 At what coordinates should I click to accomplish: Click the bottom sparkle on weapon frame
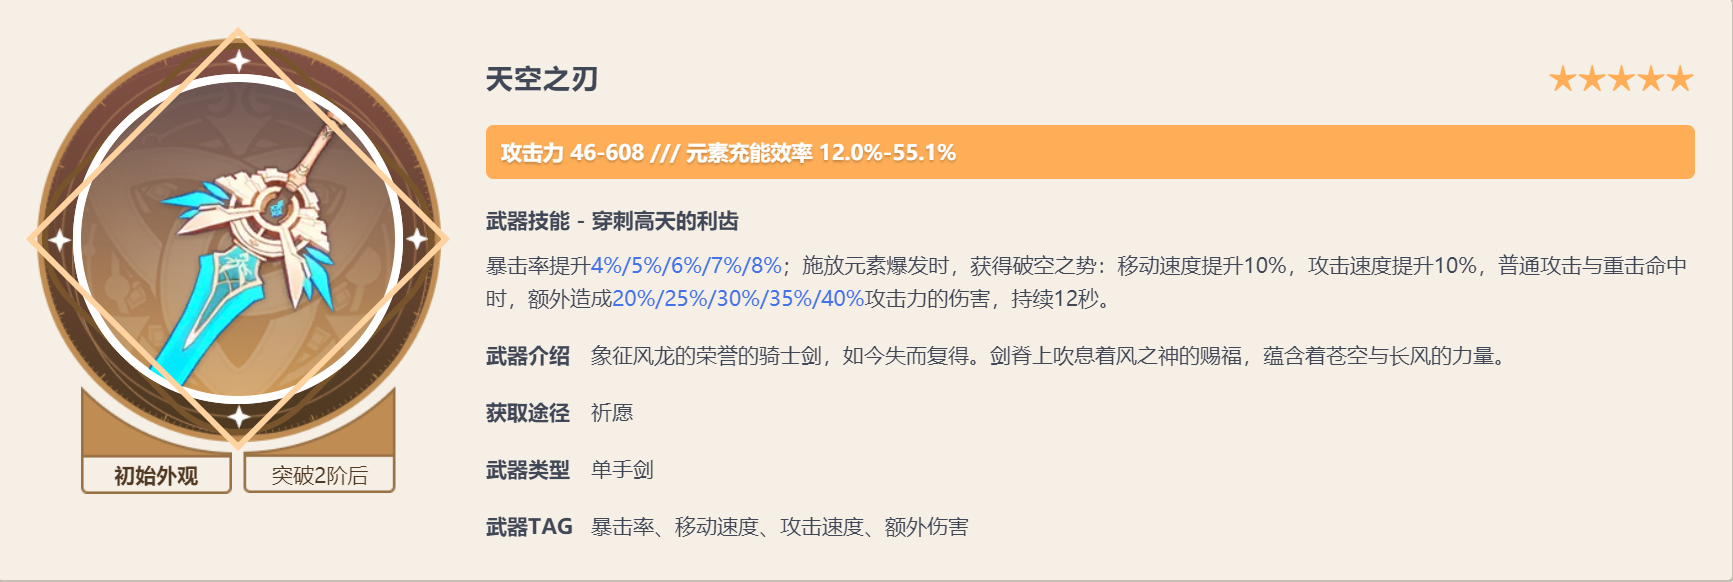click(x=238, y=416)
